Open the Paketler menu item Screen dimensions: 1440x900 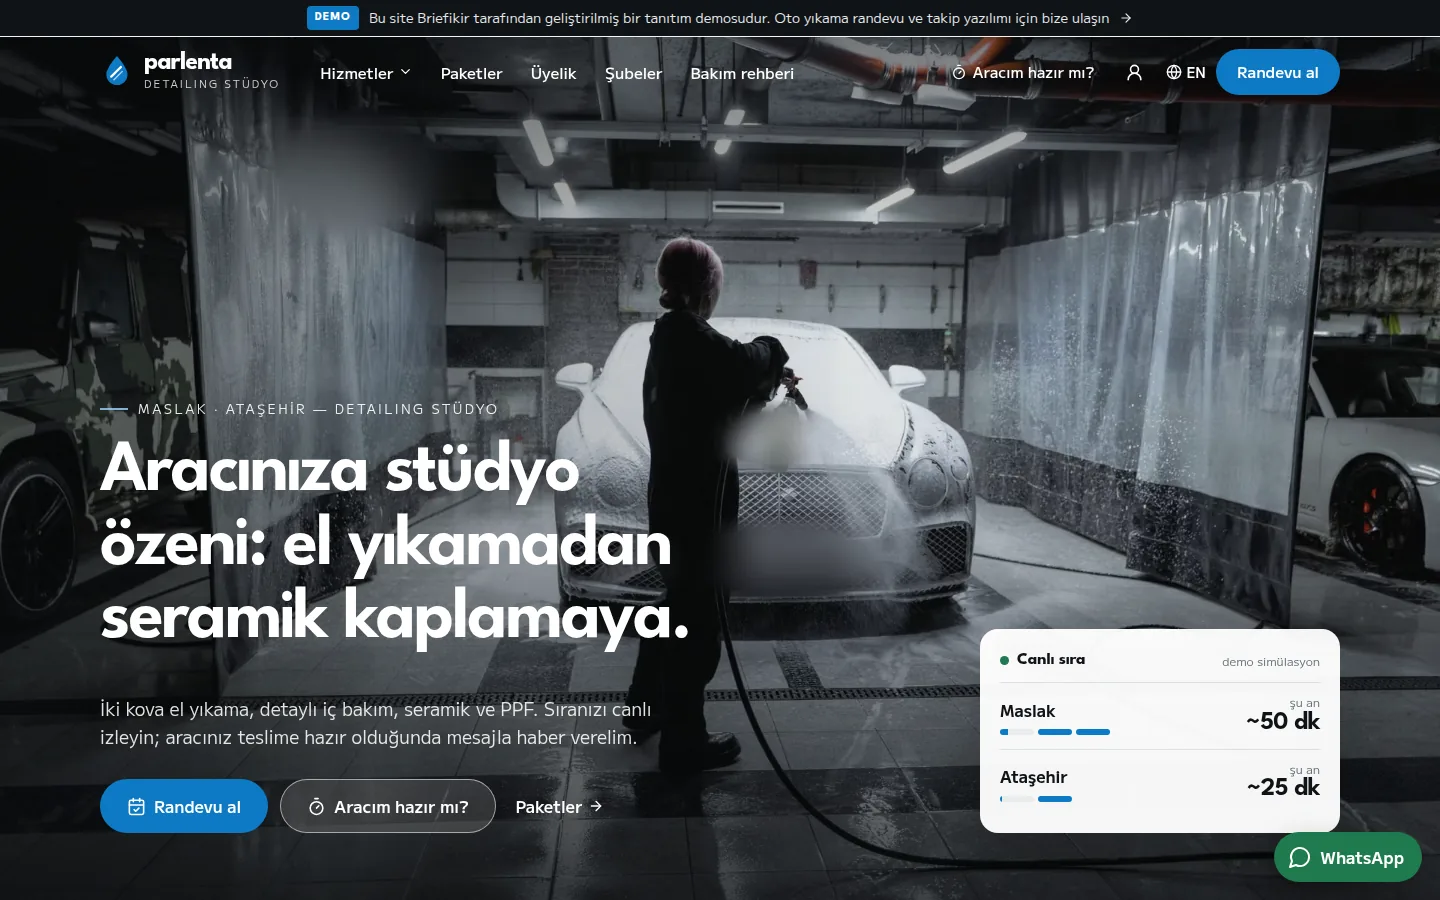[x=471, y=73]
